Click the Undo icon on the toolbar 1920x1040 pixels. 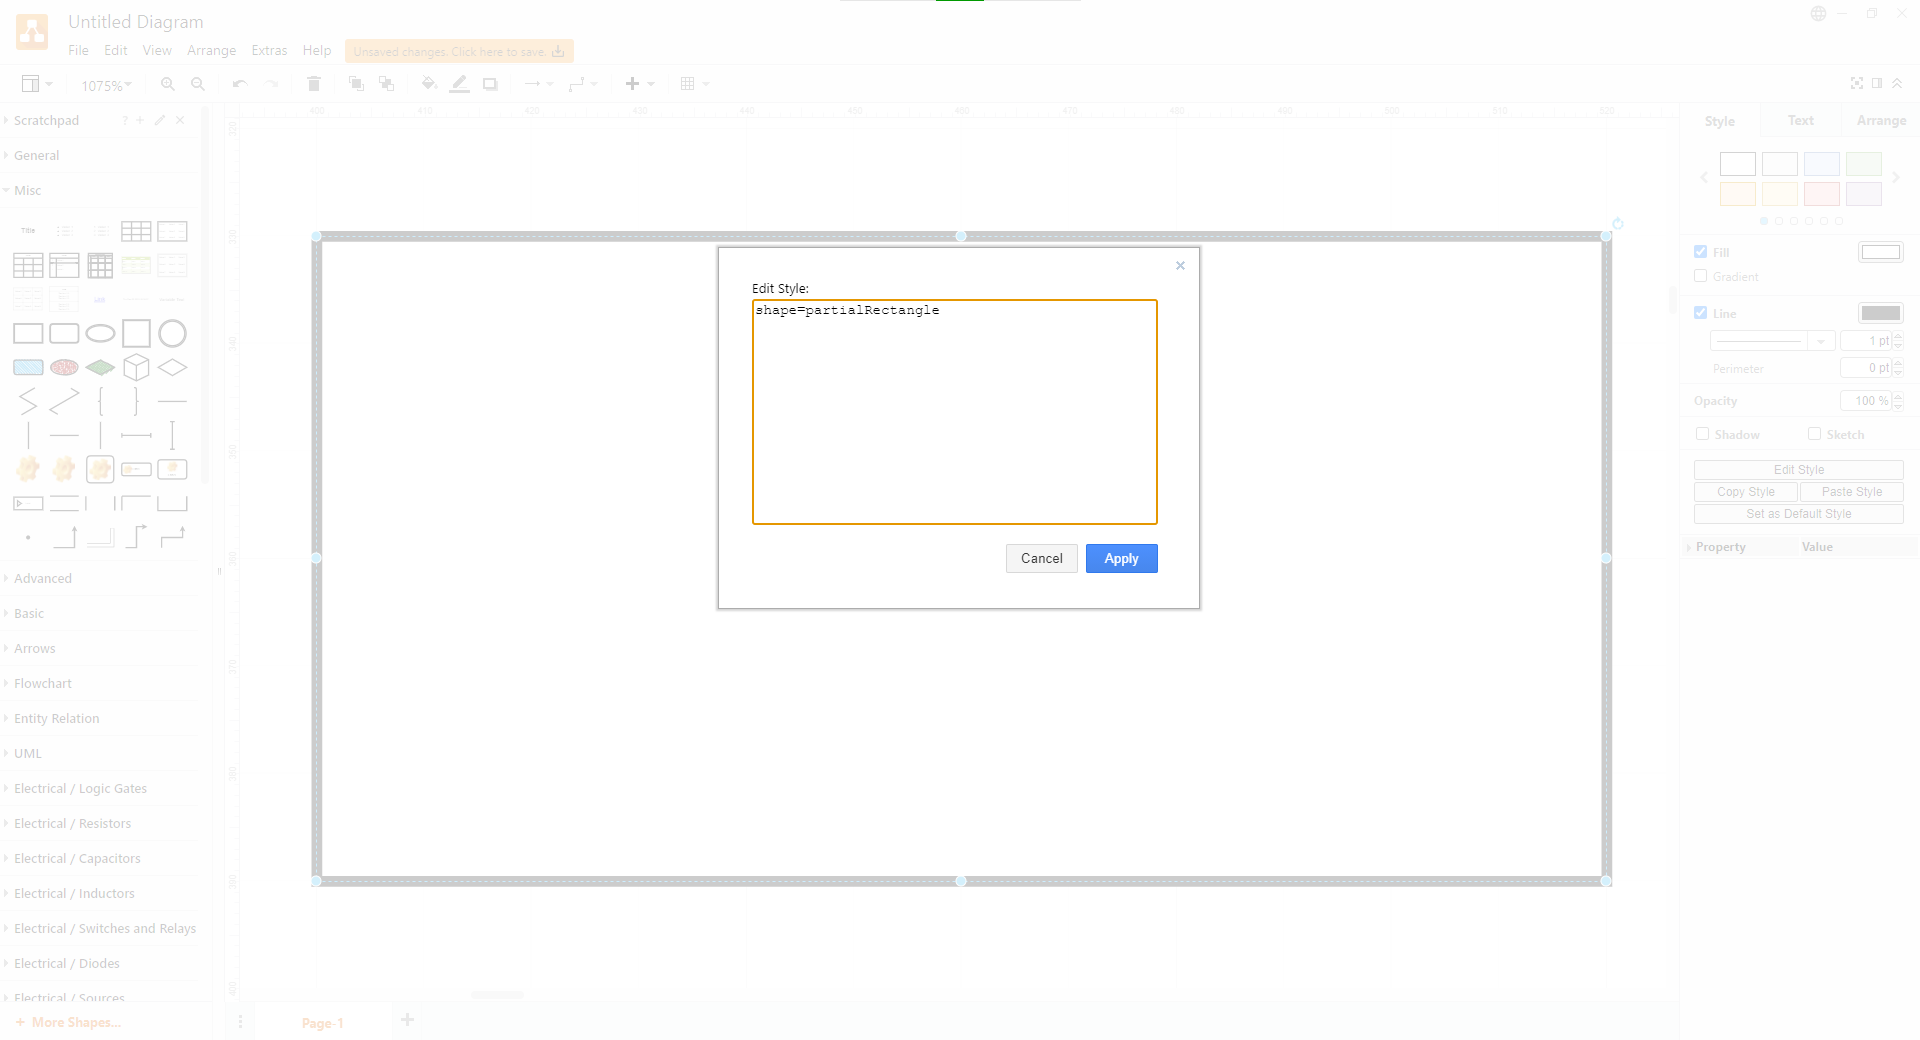(239, 84)
